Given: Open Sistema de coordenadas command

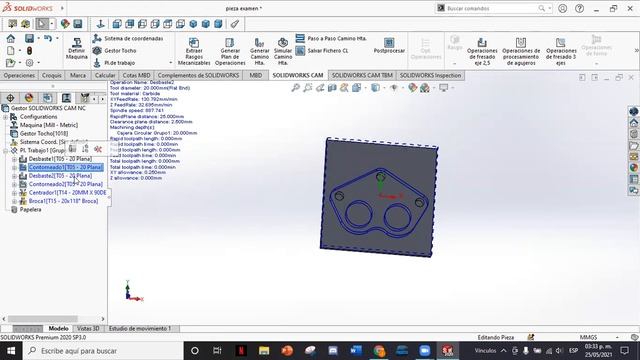Looking at the screenshot, I should coord(128,38).
